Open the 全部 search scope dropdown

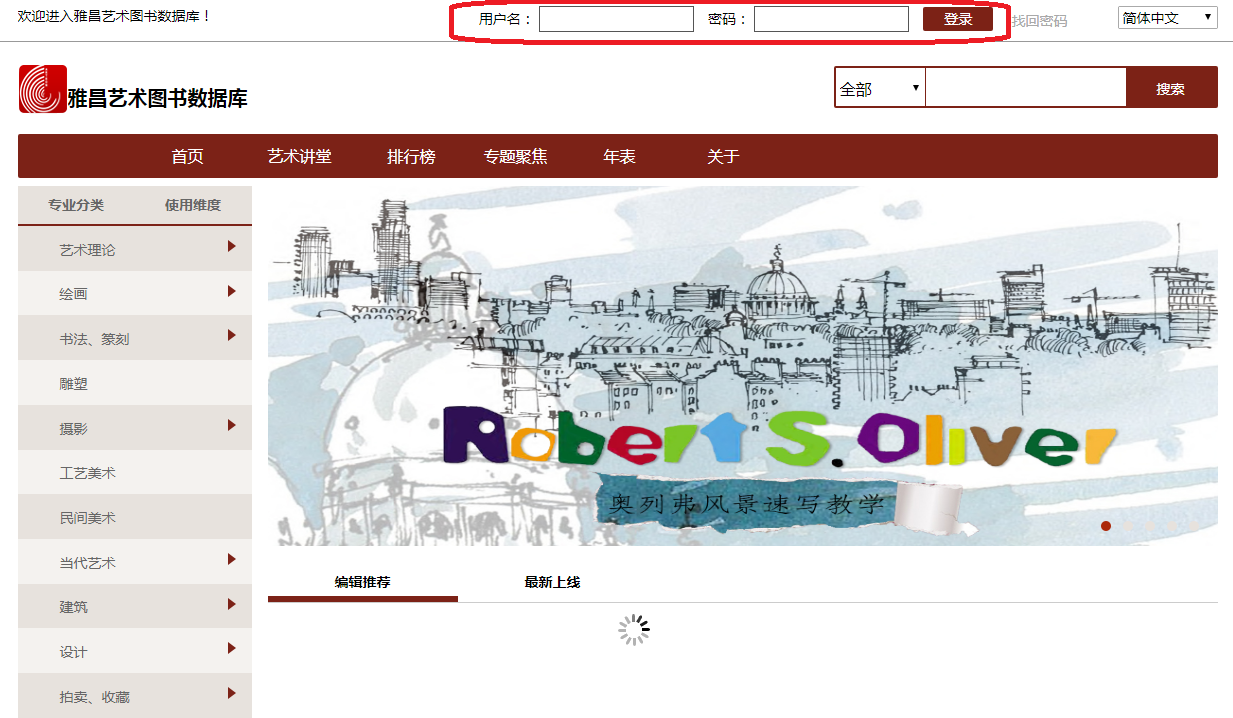(879, 88)
